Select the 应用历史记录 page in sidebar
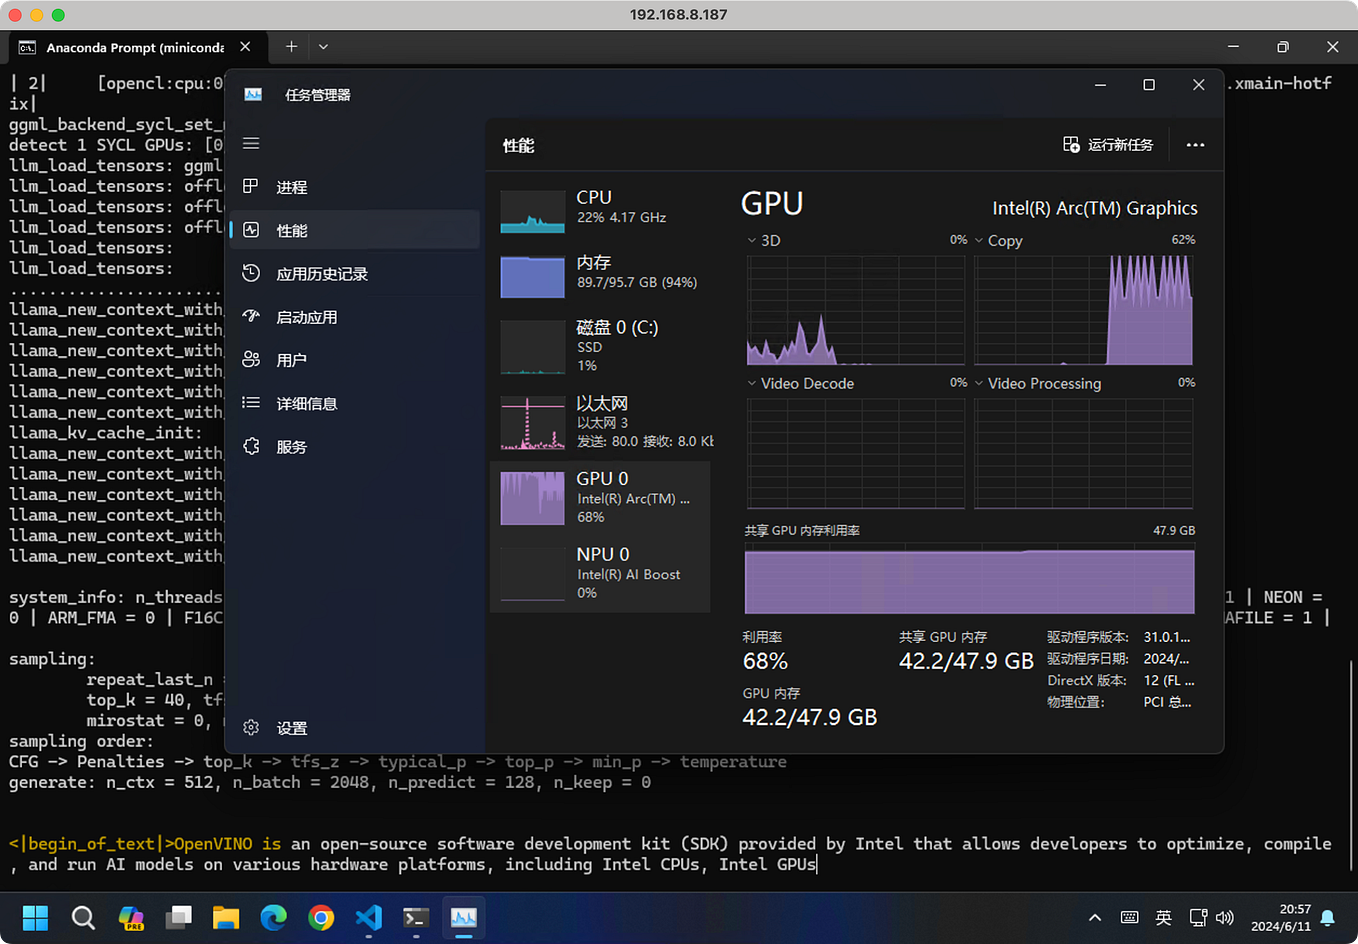This screenshot has width=1358, height=944. [x=320, y=272]
